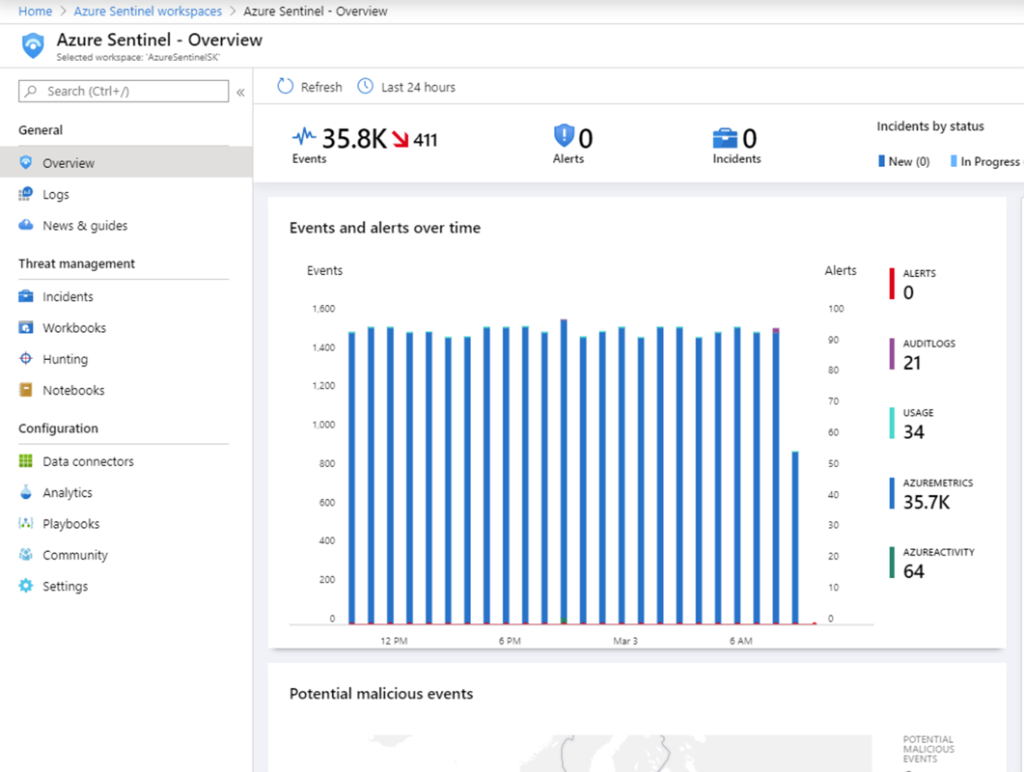Open the Notebooks menu item
1024x772 pixels.
click(x=126, y=390)
